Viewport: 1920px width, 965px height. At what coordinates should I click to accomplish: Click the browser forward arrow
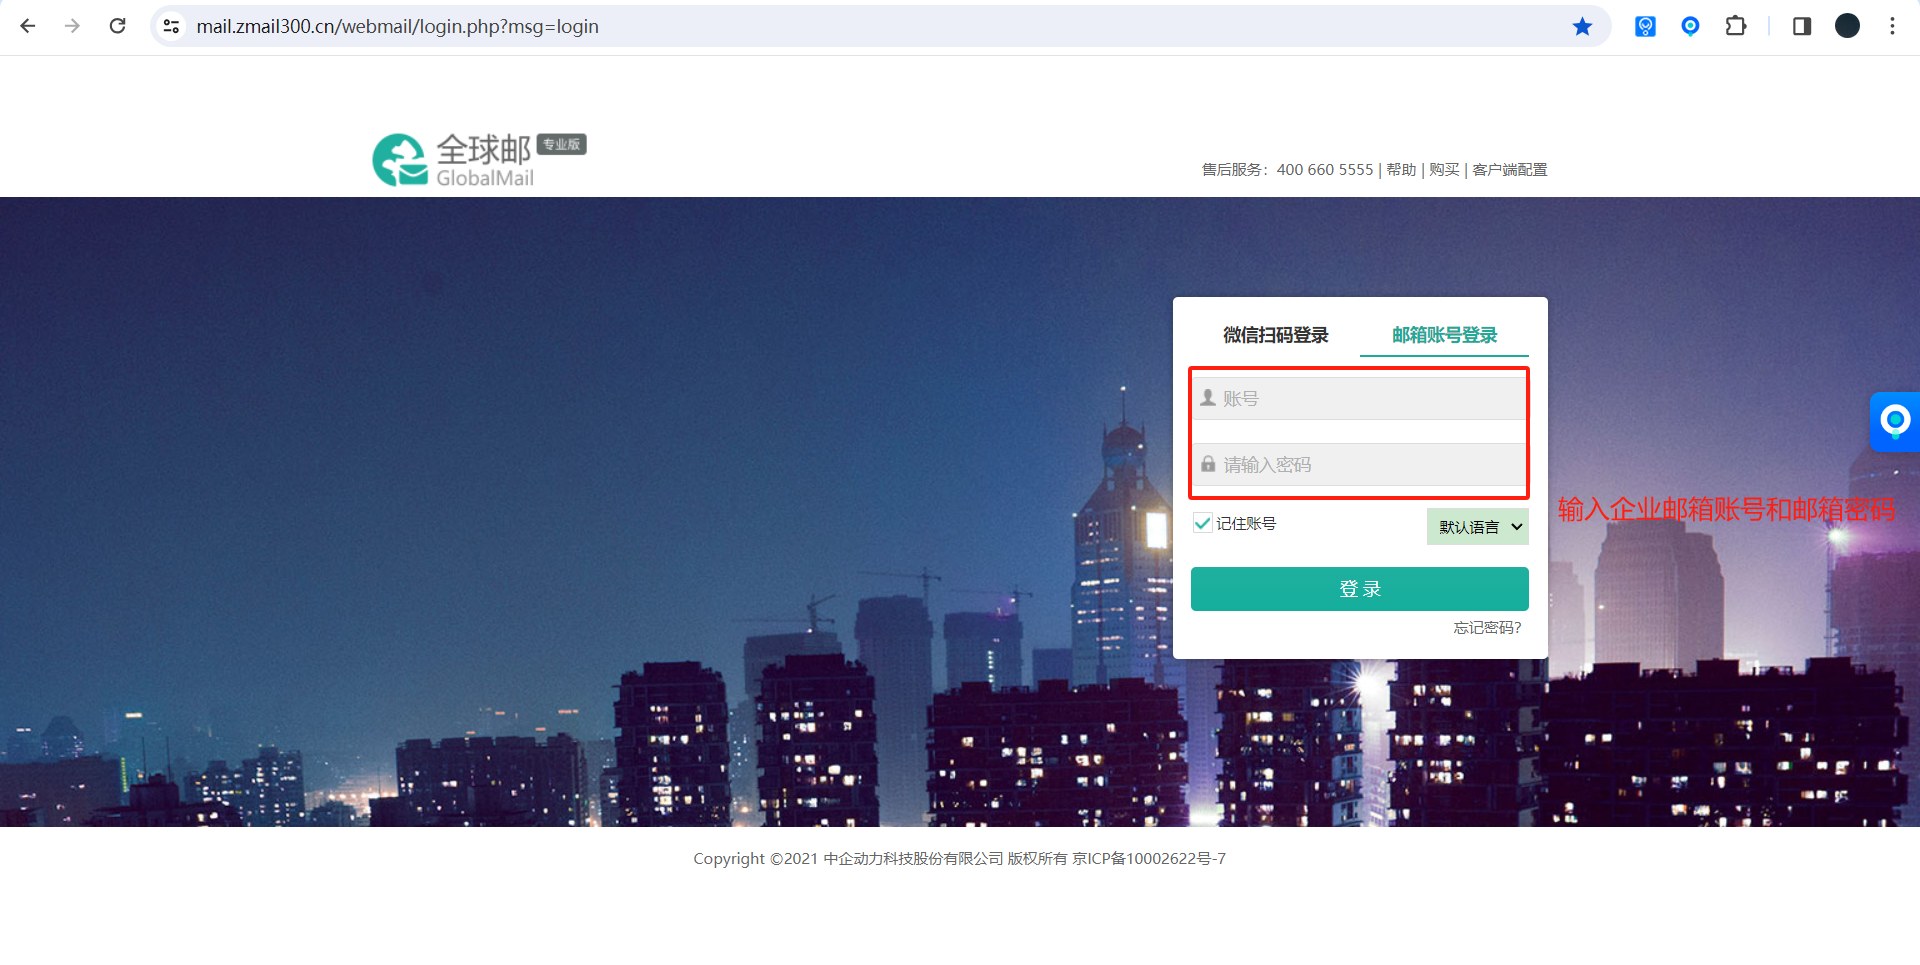pos(72,26)
